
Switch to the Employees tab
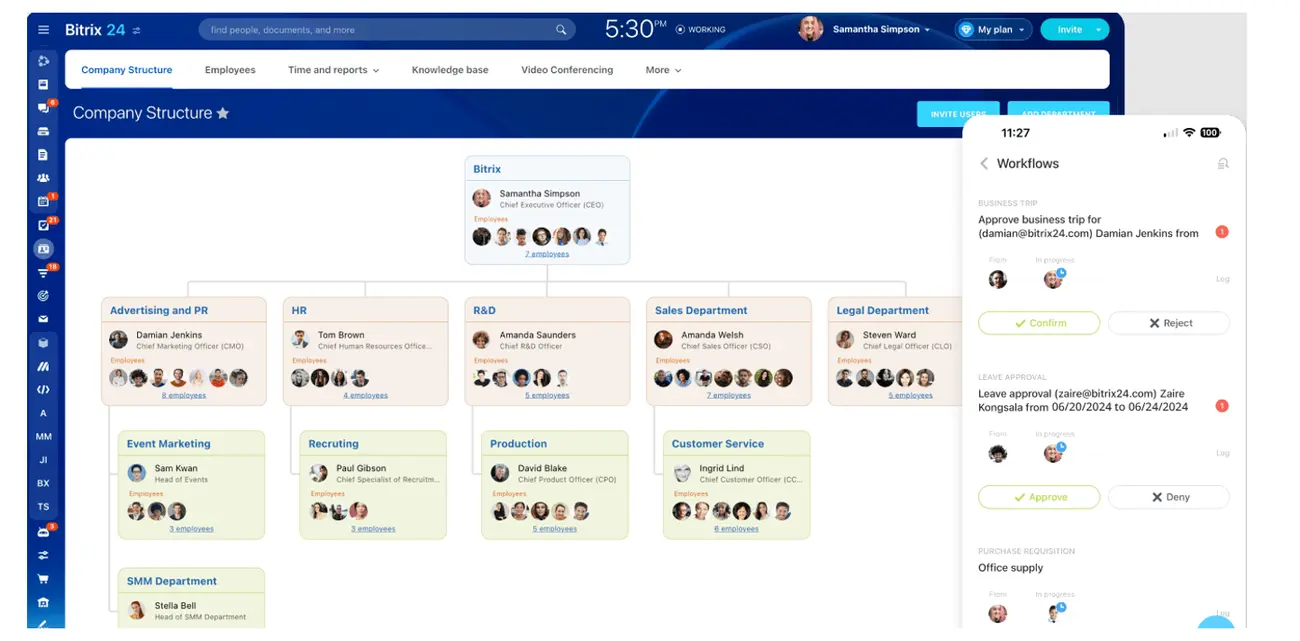(230, 70)
